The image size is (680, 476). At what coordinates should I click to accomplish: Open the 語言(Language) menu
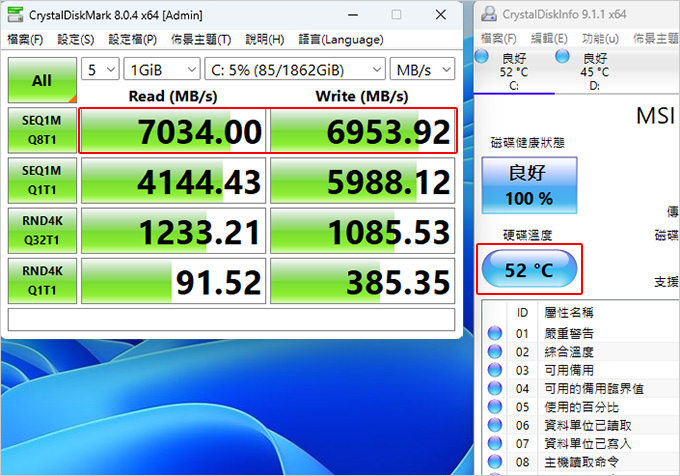coord(341,39)
